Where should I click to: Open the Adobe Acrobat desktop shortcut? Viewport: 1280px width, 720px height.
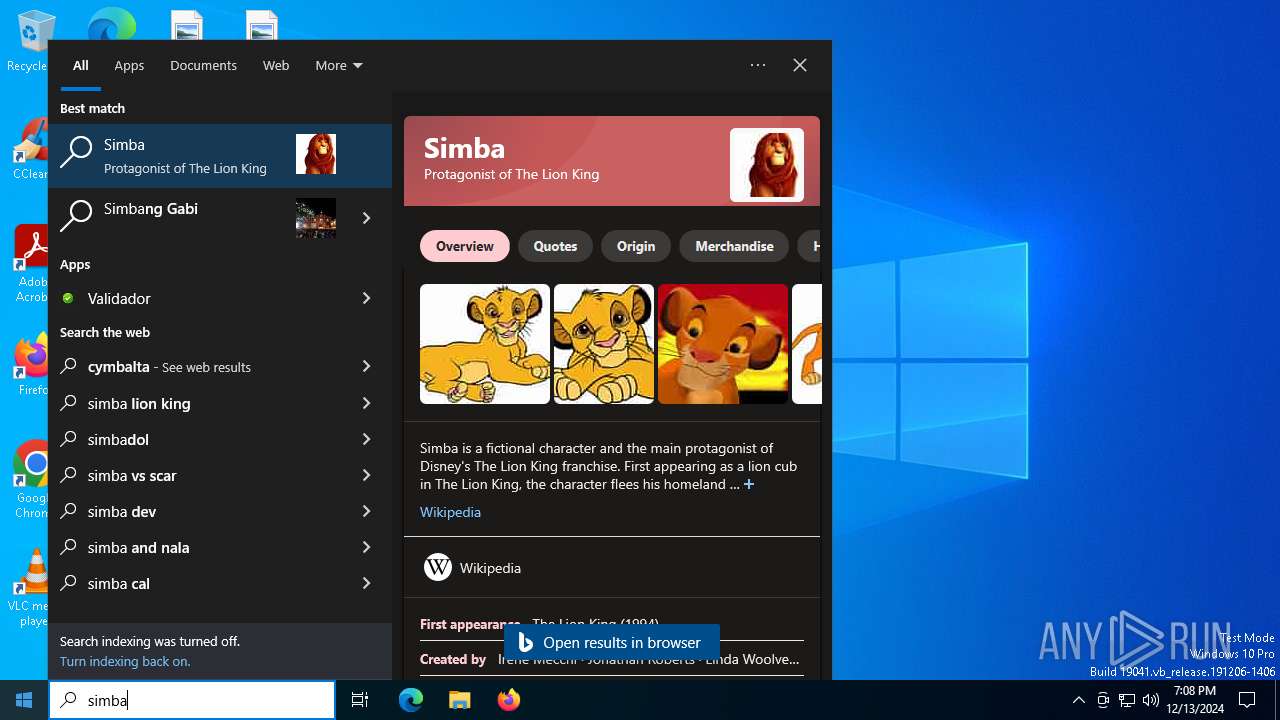30,264
